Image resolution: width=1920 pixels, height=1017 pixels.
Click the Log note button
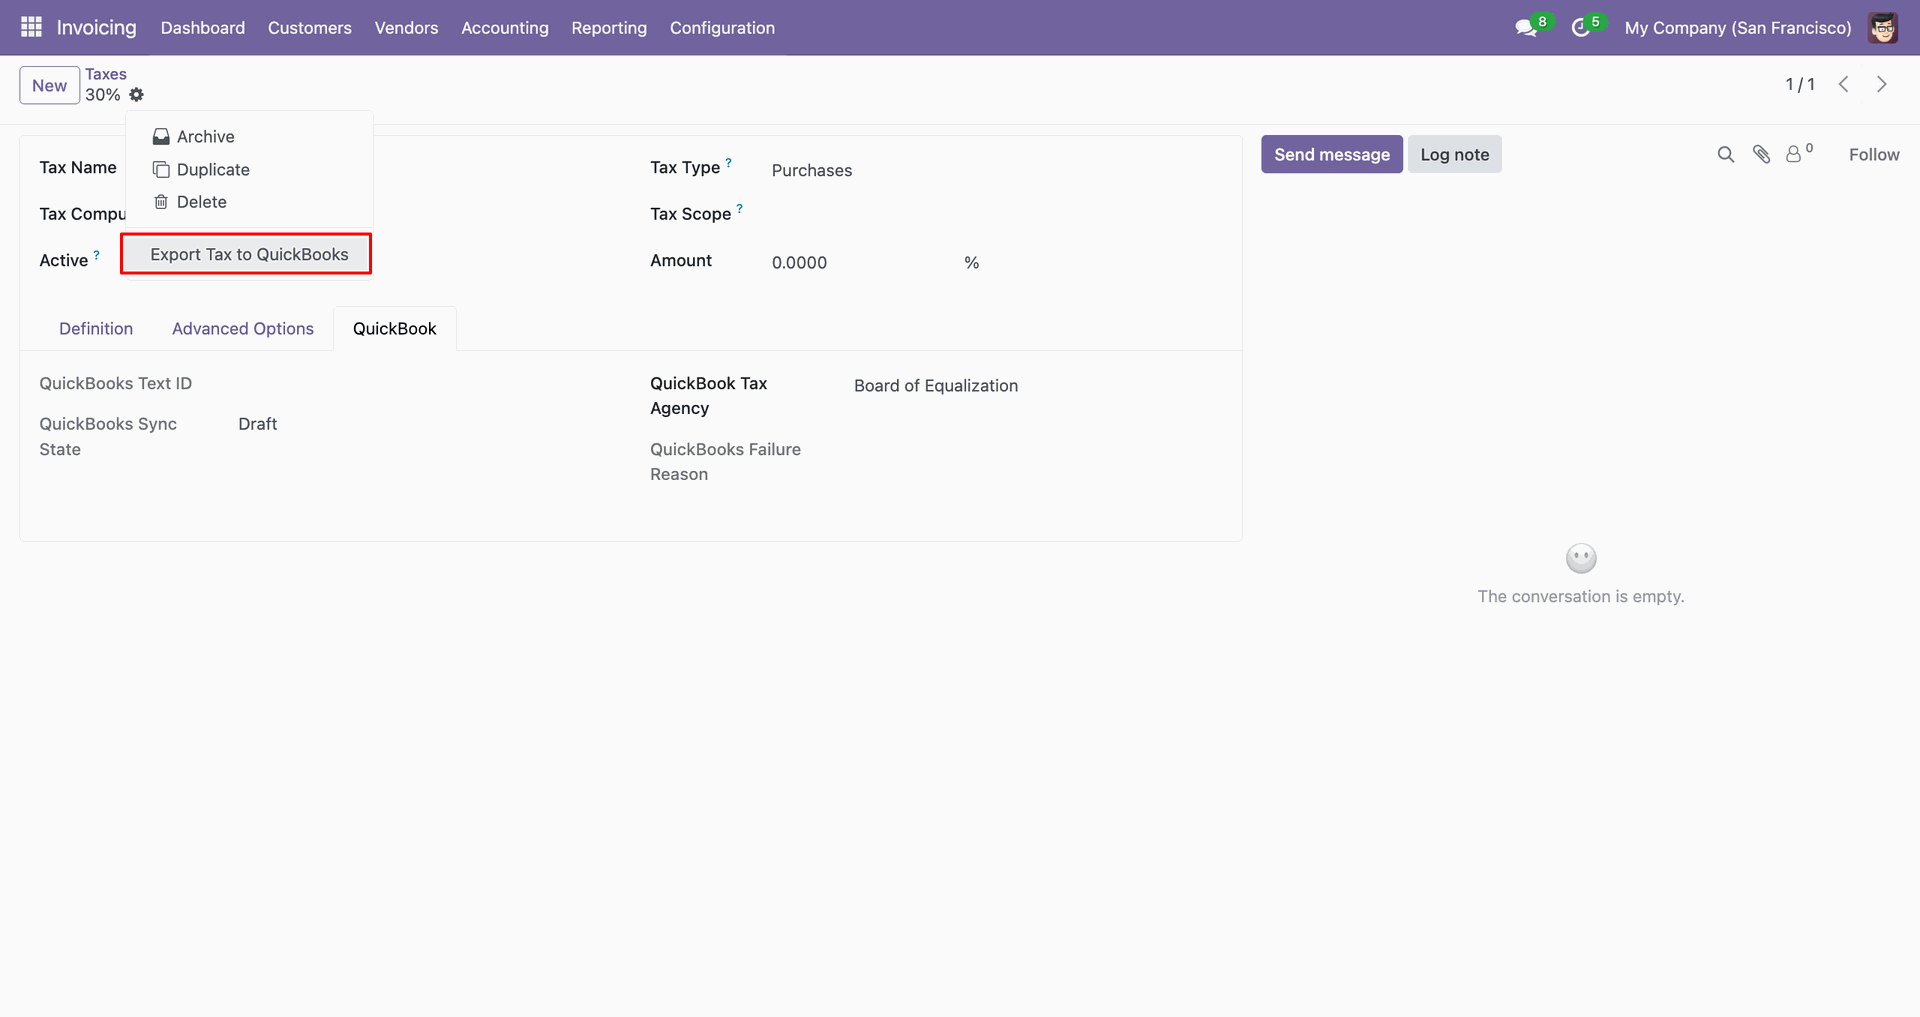1455,154
